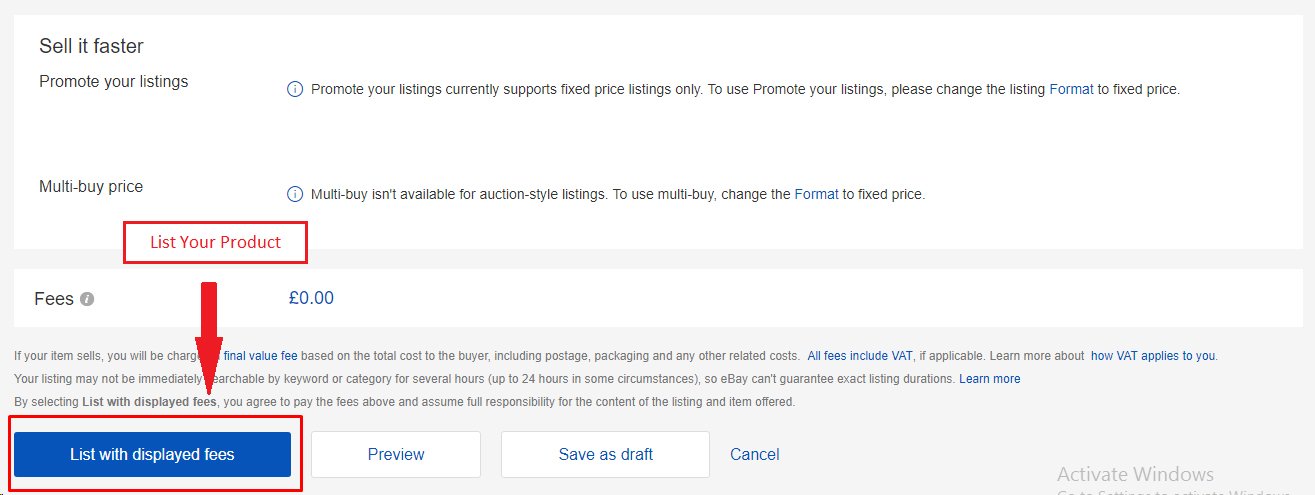Cancel the listing via Cancel link
1315x495 pixels.
[755, 454]
